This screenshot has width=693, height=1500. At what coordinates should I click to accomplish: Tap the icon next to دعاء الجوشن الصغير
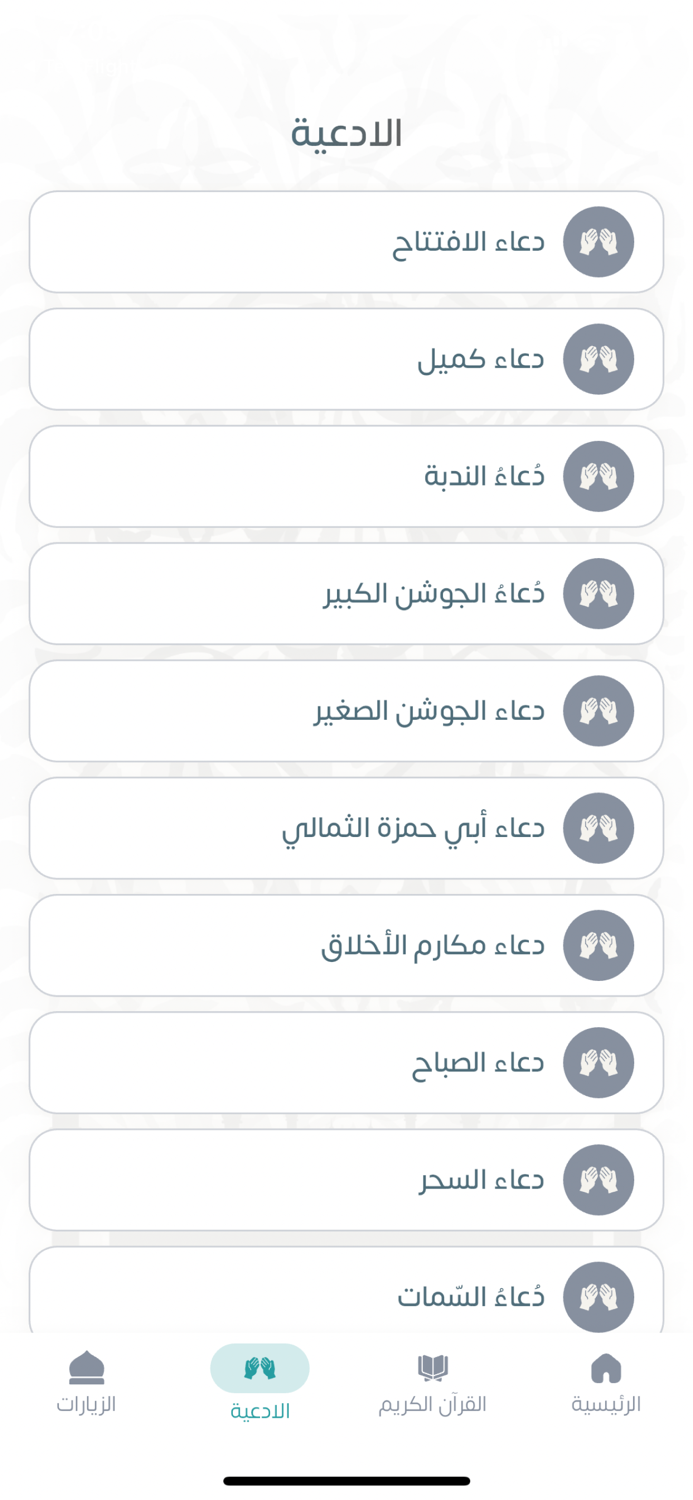[x=600, y=710]
